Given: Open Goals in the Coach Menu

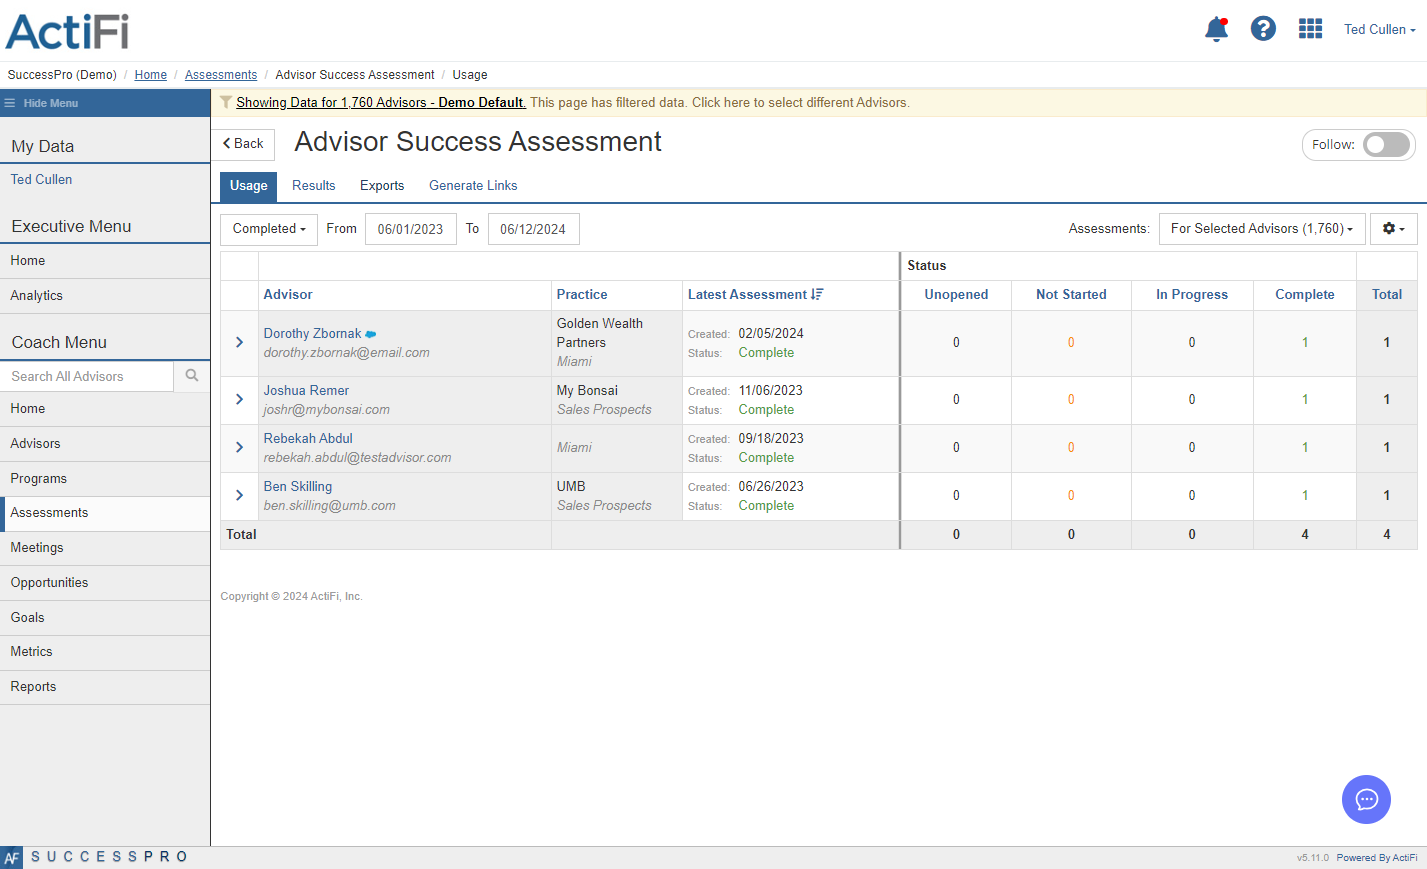Looking at the screenshot, I should tap(105, 618).
